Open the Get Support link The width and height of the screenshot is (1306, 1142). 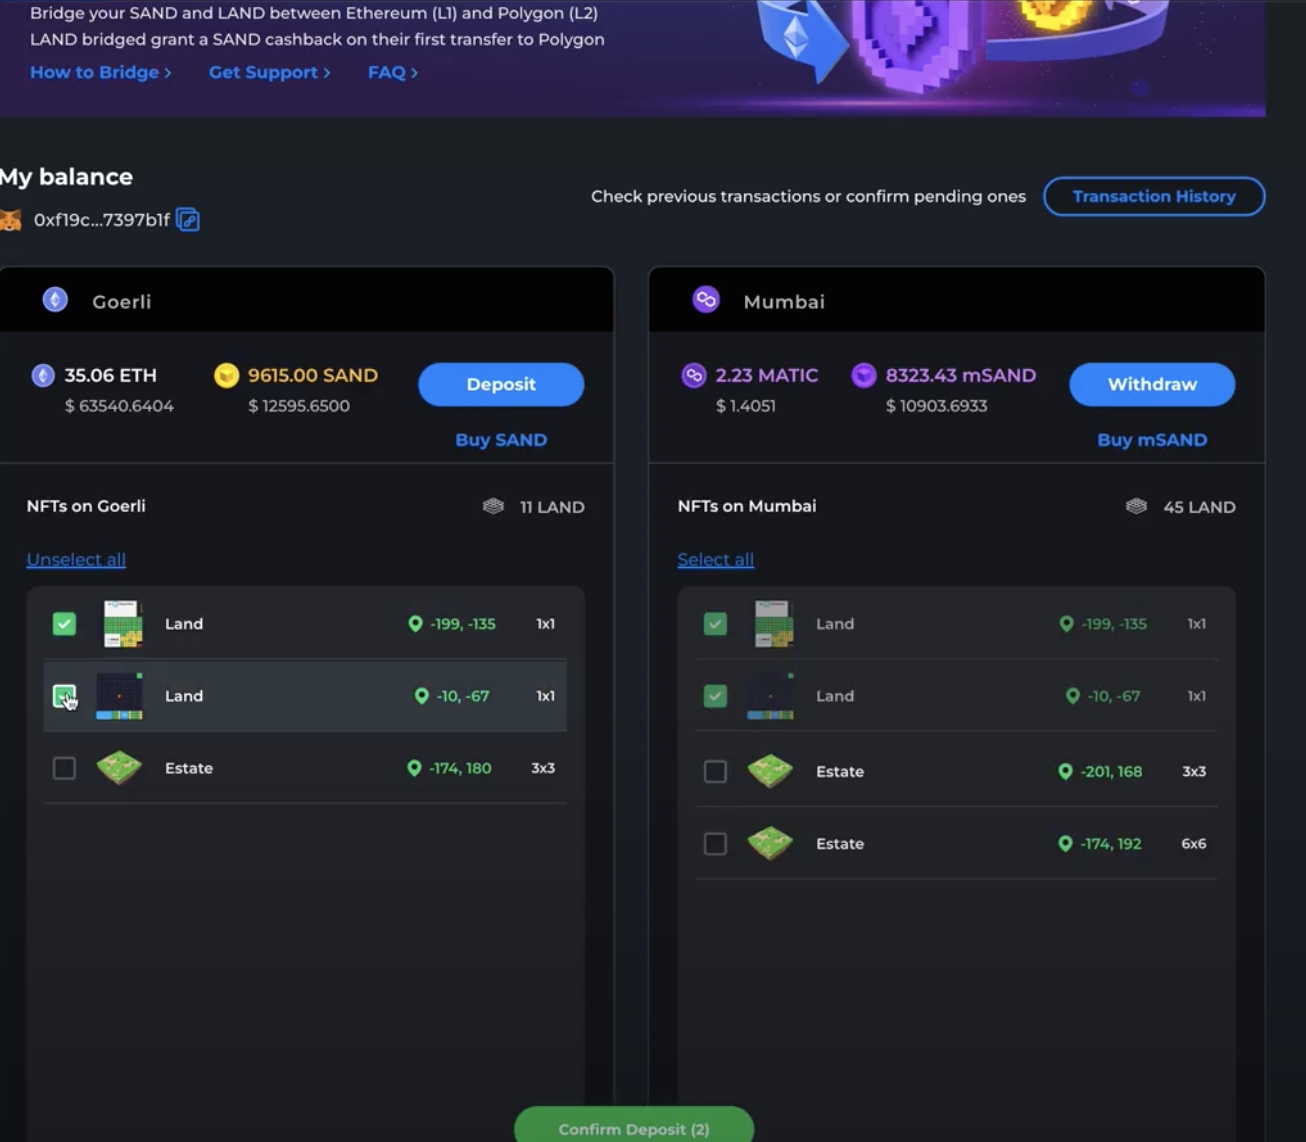click(269, 72)
